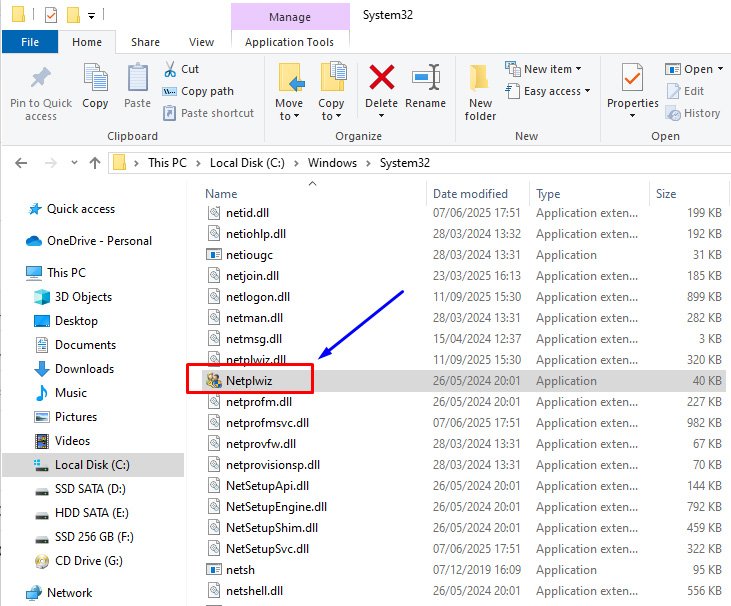Select Local Disk (C:) in navigation pane
The height and width of the screenshot is (606, 731).
tap(92, 465)
